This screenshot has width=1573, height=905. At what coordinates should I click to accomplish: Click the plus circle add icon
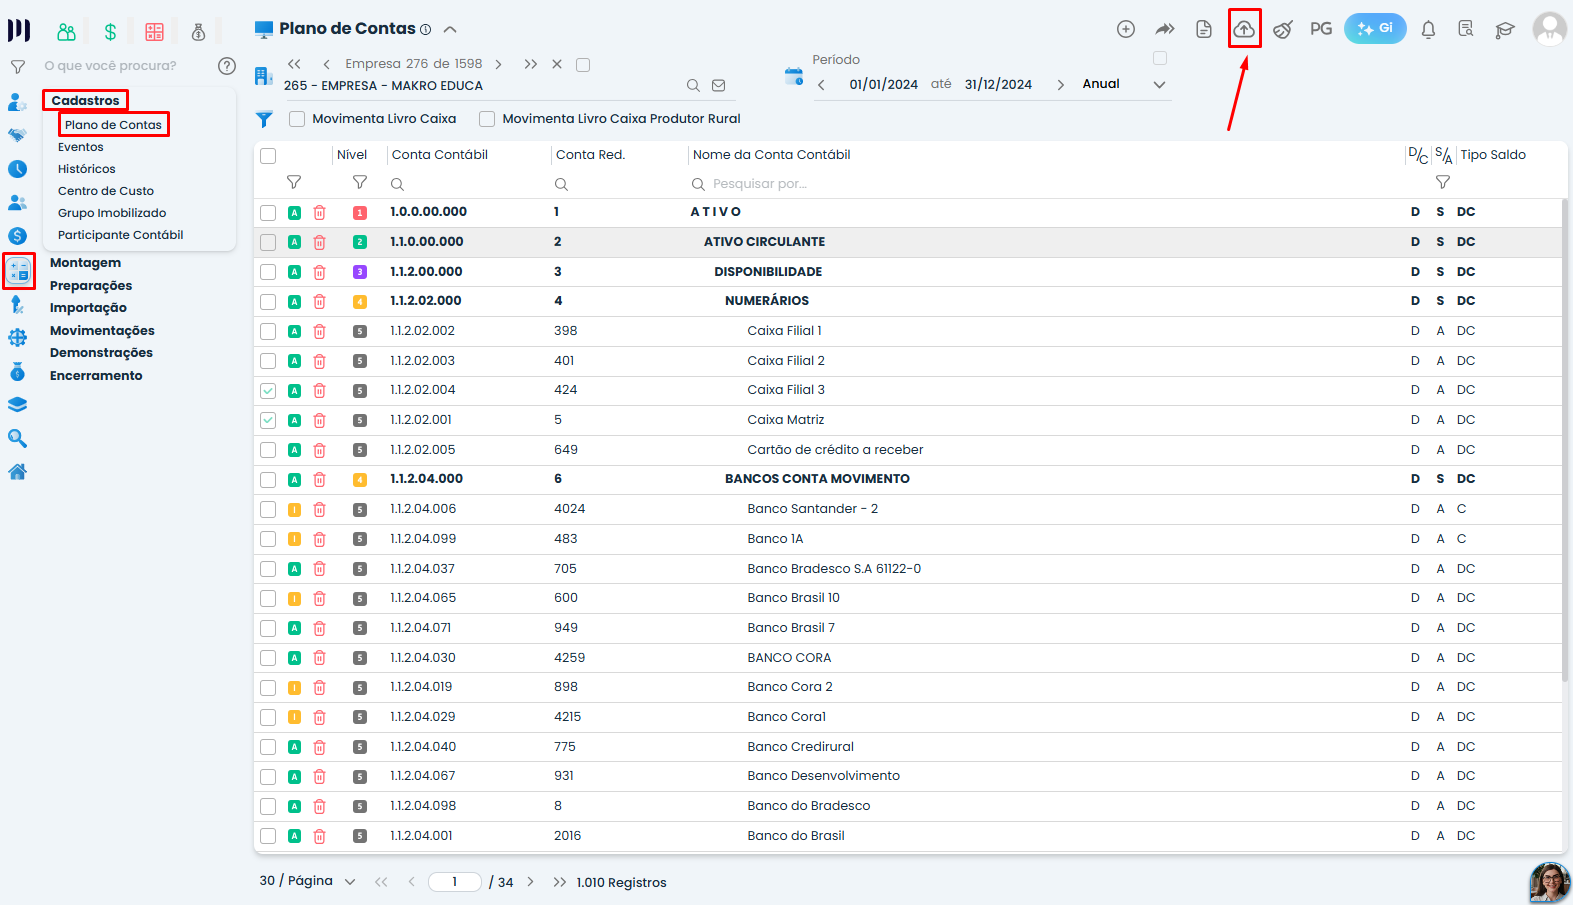point(1126,29)
